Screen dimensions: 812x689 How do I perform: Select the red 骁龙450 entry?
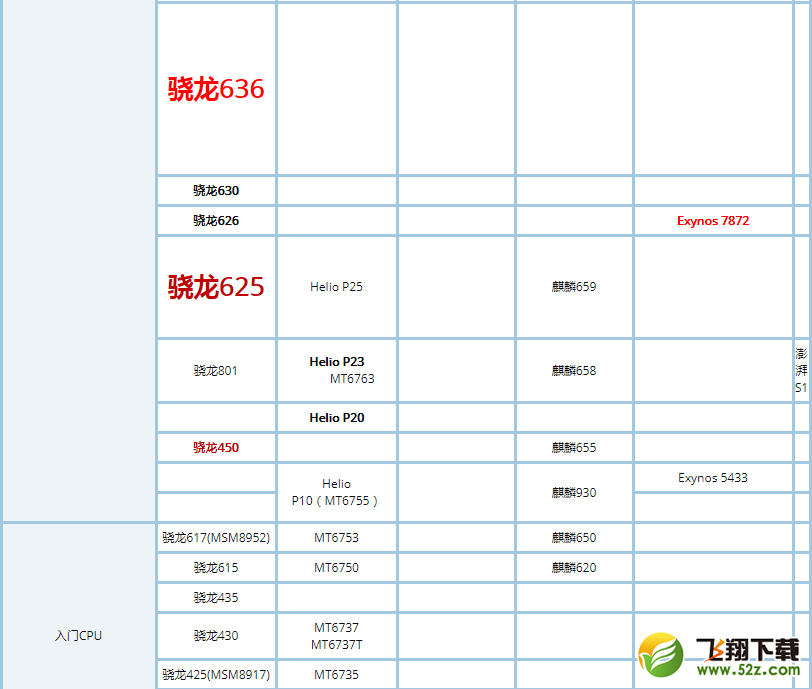(213, 447)
